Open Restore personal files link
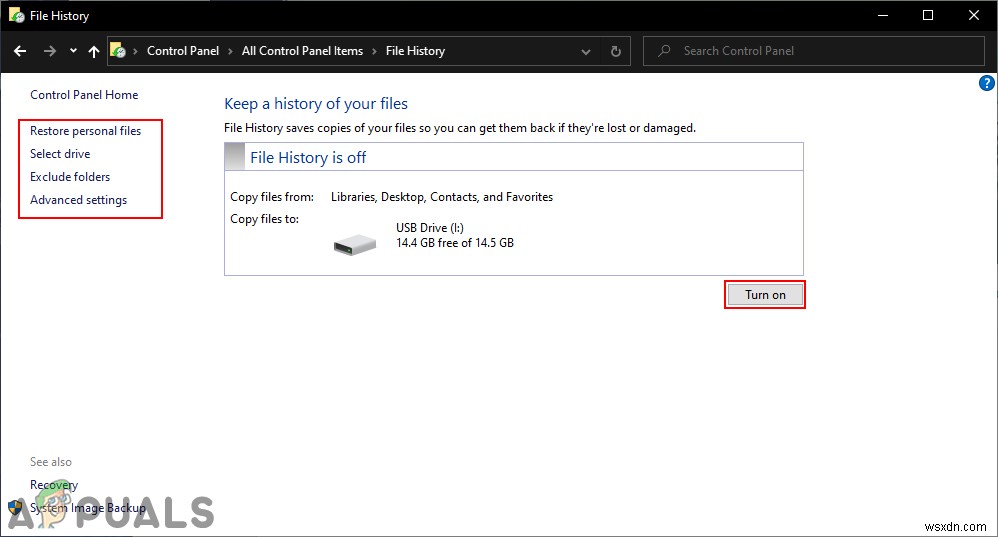 86,131
